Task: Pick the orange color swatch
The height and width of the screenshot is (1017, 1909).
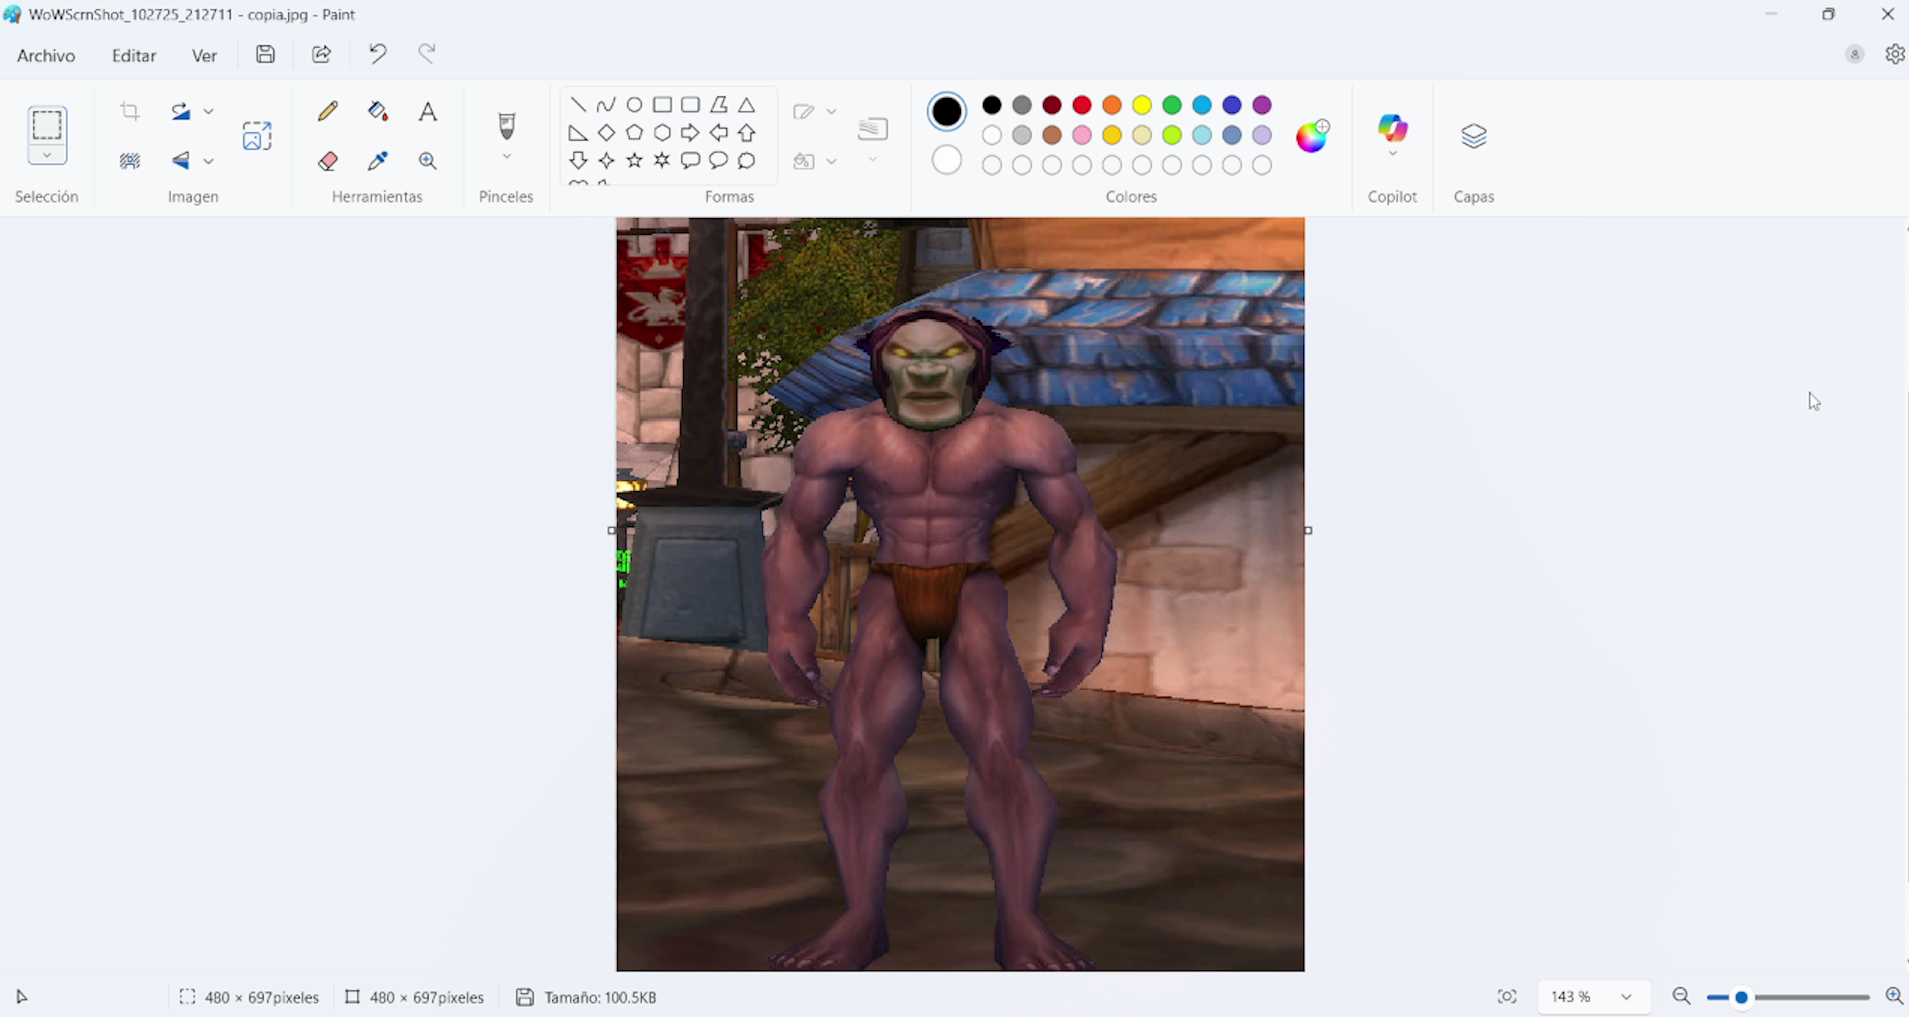Action: [1112, 105]
